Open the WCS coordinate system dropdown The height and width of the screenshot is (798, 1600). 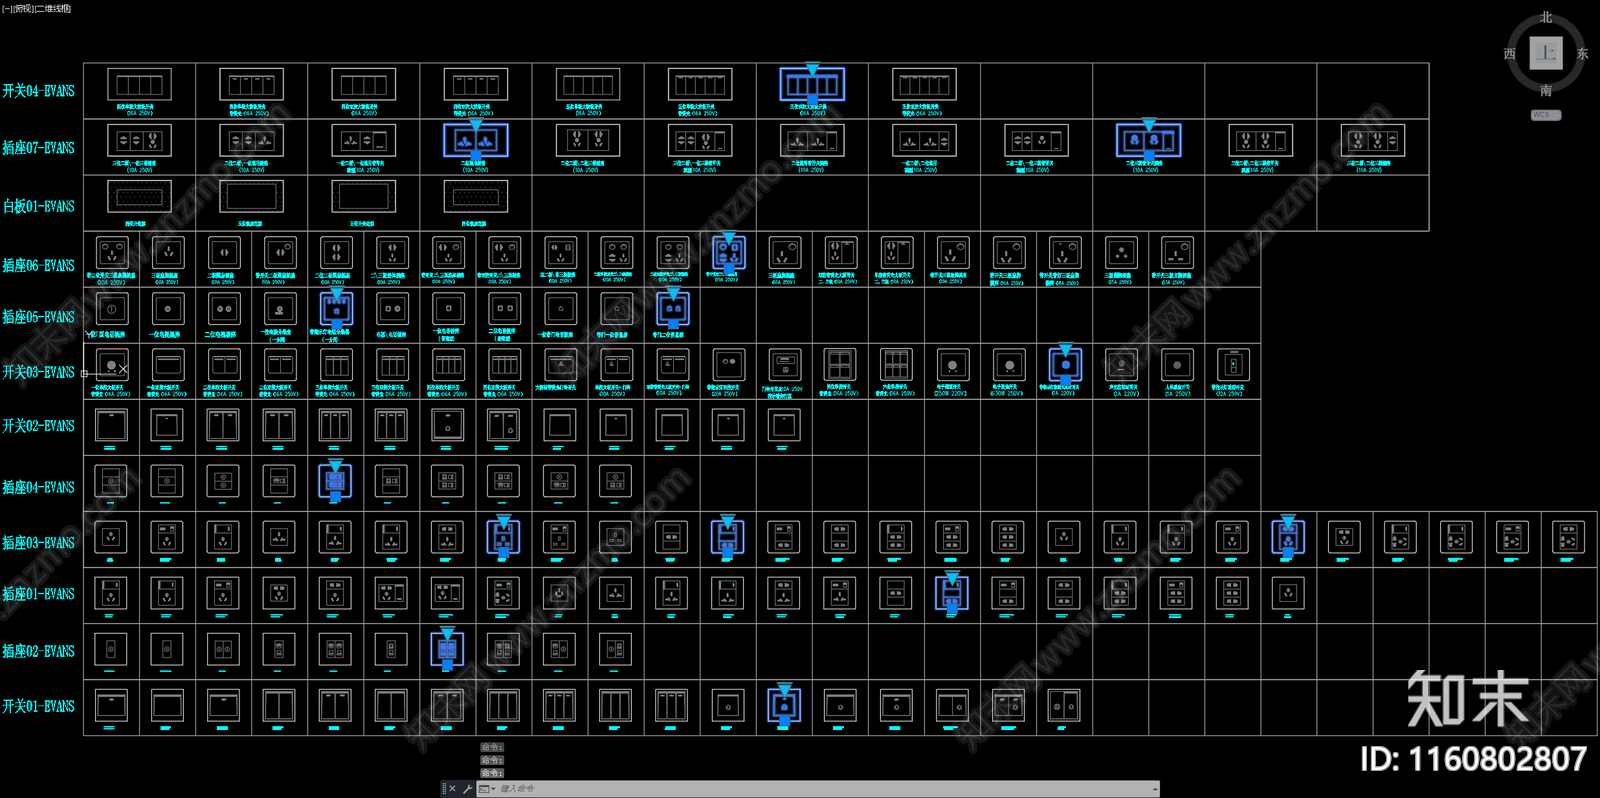coord(1545,115)
